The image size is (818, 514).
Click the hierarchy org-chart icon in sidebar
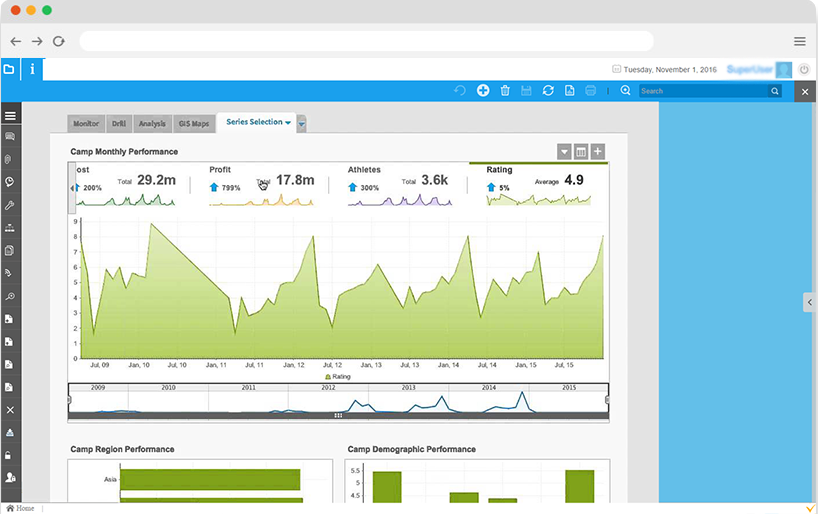(x=9, y=228)
